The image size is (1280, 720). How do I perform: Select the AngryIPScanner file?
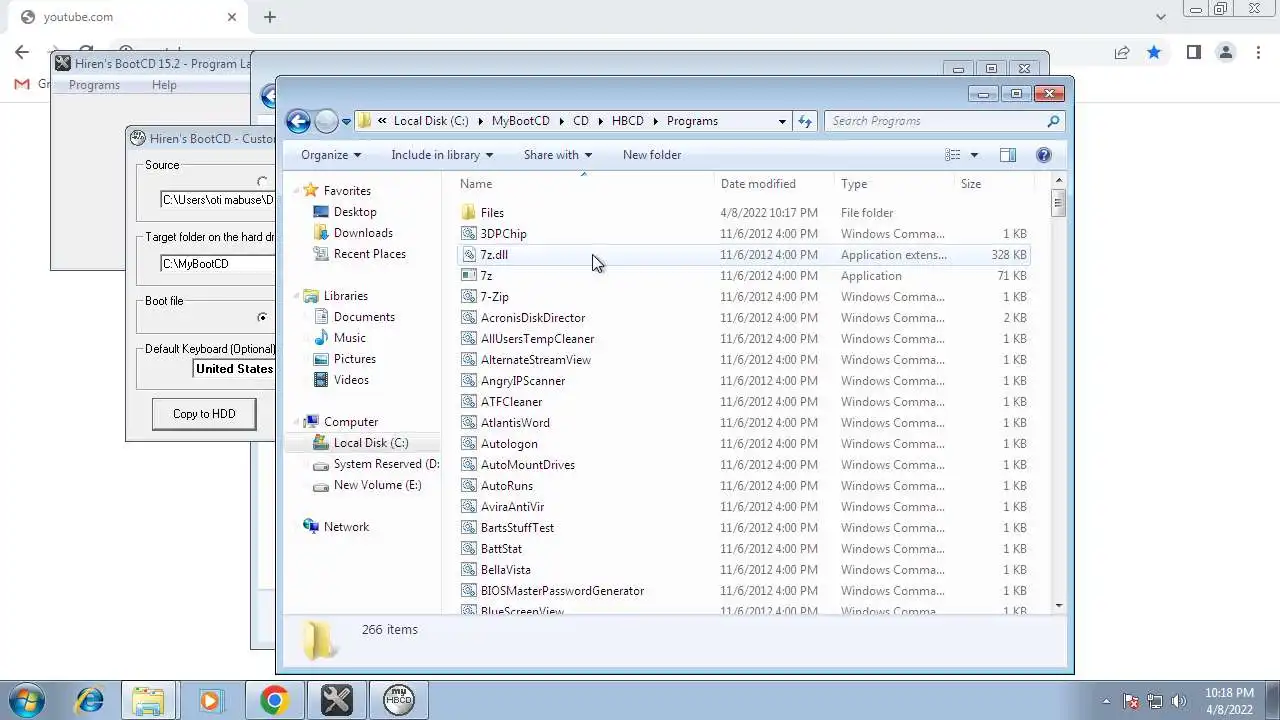[523, 381]
